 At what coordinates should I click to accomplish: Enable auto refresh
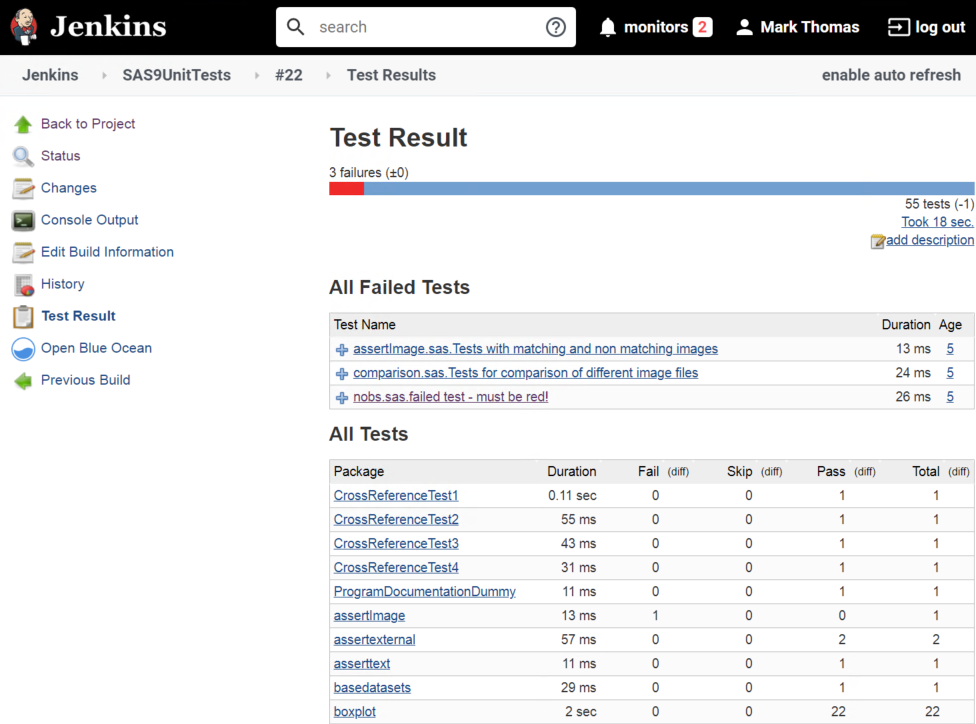pyautogui.click(x=891, y=75)
